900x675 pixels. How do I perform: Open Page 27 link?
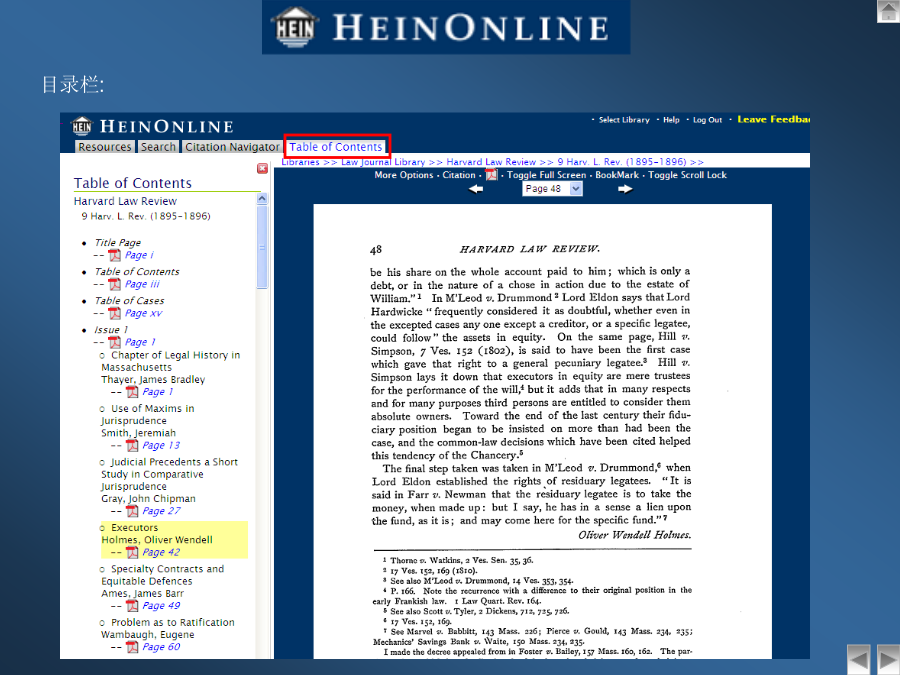click(161, 511)
